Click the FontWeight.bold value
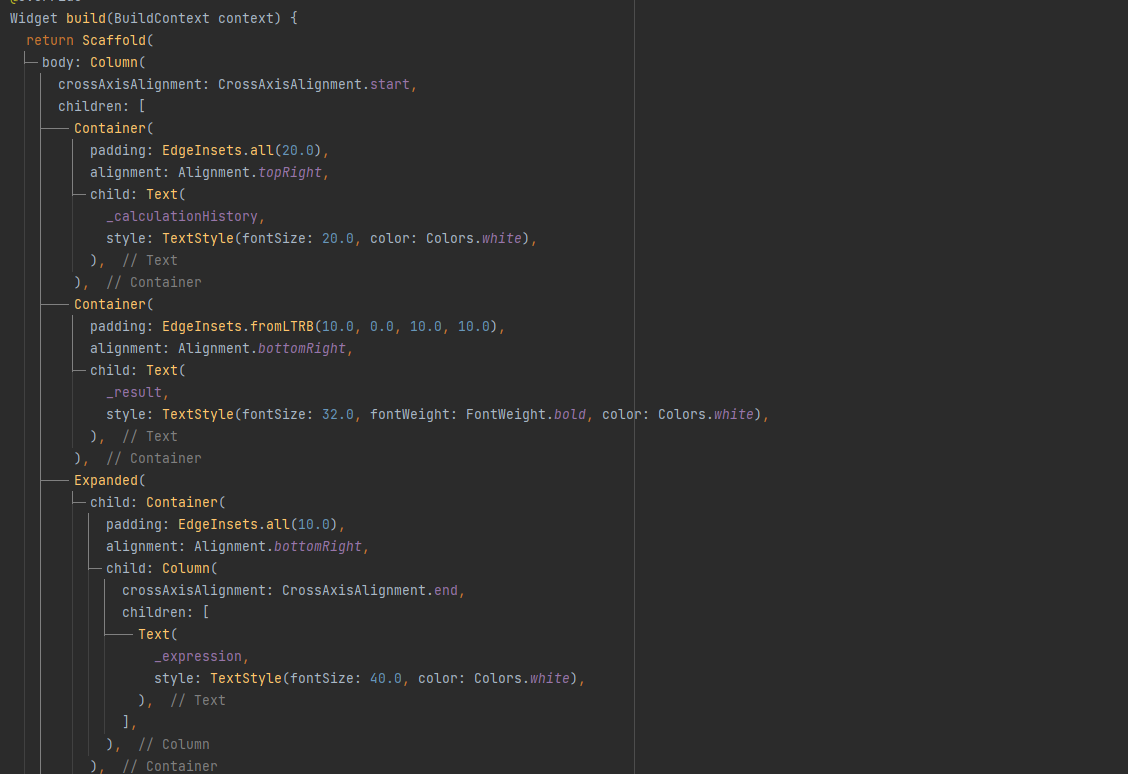 point(526,414)
